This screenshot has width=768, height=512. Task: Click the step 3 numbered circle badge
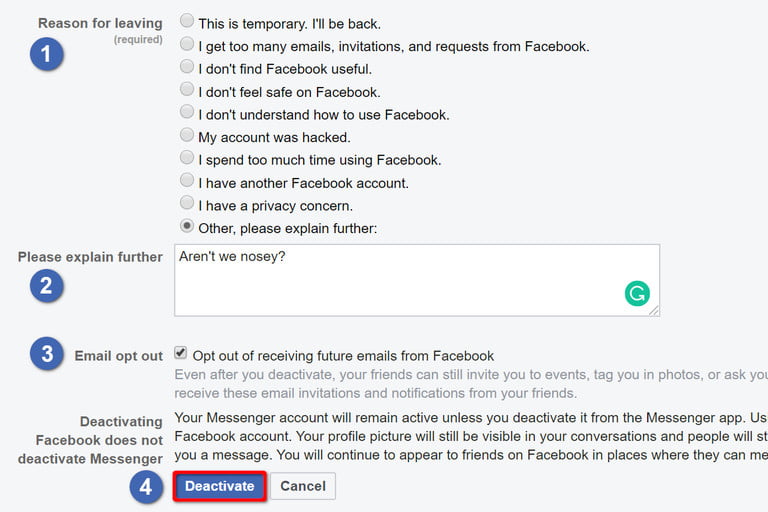coord(47,355)
